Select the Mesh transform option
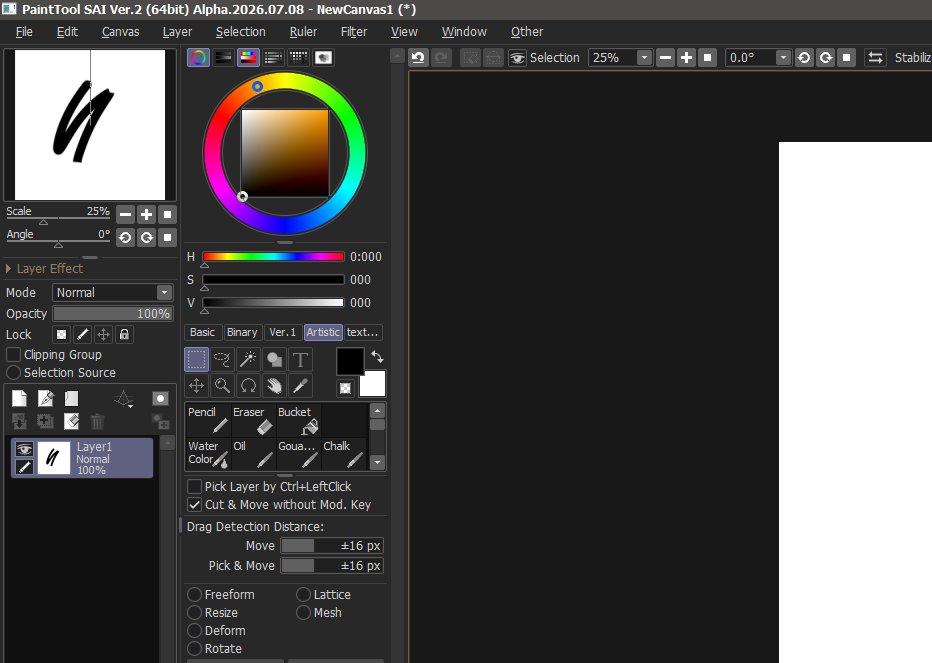The height and width of the screenshot is (663, 932). (303, 612)
